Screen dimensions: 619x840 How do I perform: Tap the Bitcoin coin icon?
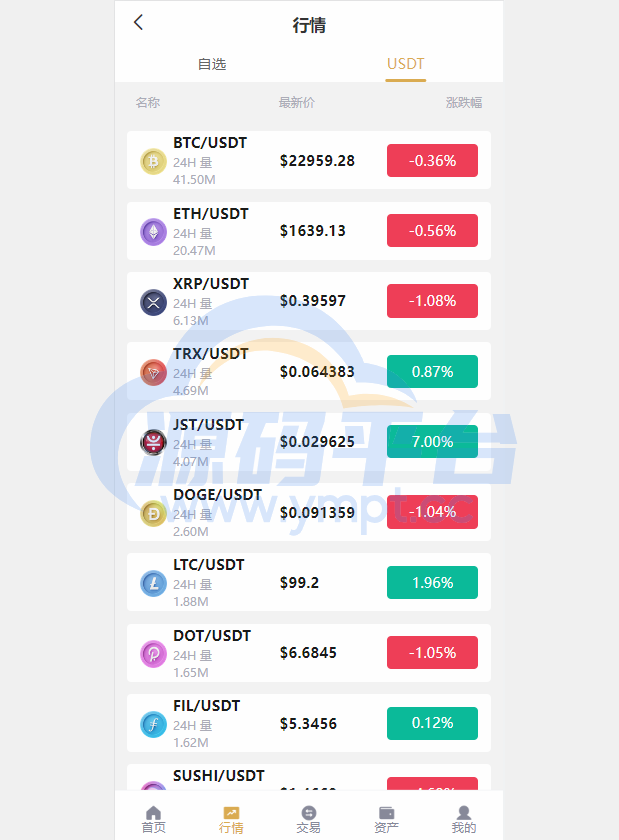click(153, 161)
